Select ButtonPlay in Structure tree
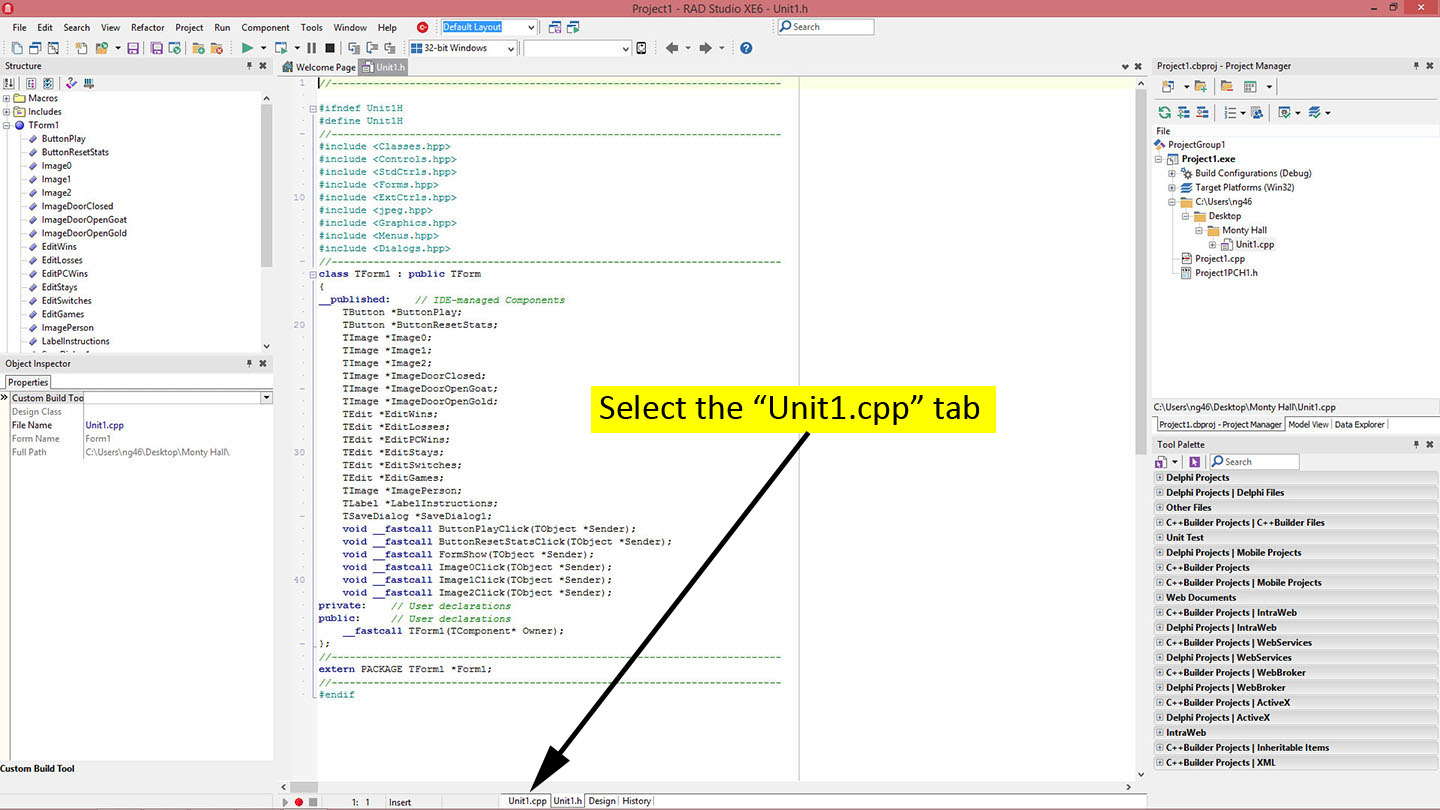Screen dimensions: 1440x810 point(63,139)
